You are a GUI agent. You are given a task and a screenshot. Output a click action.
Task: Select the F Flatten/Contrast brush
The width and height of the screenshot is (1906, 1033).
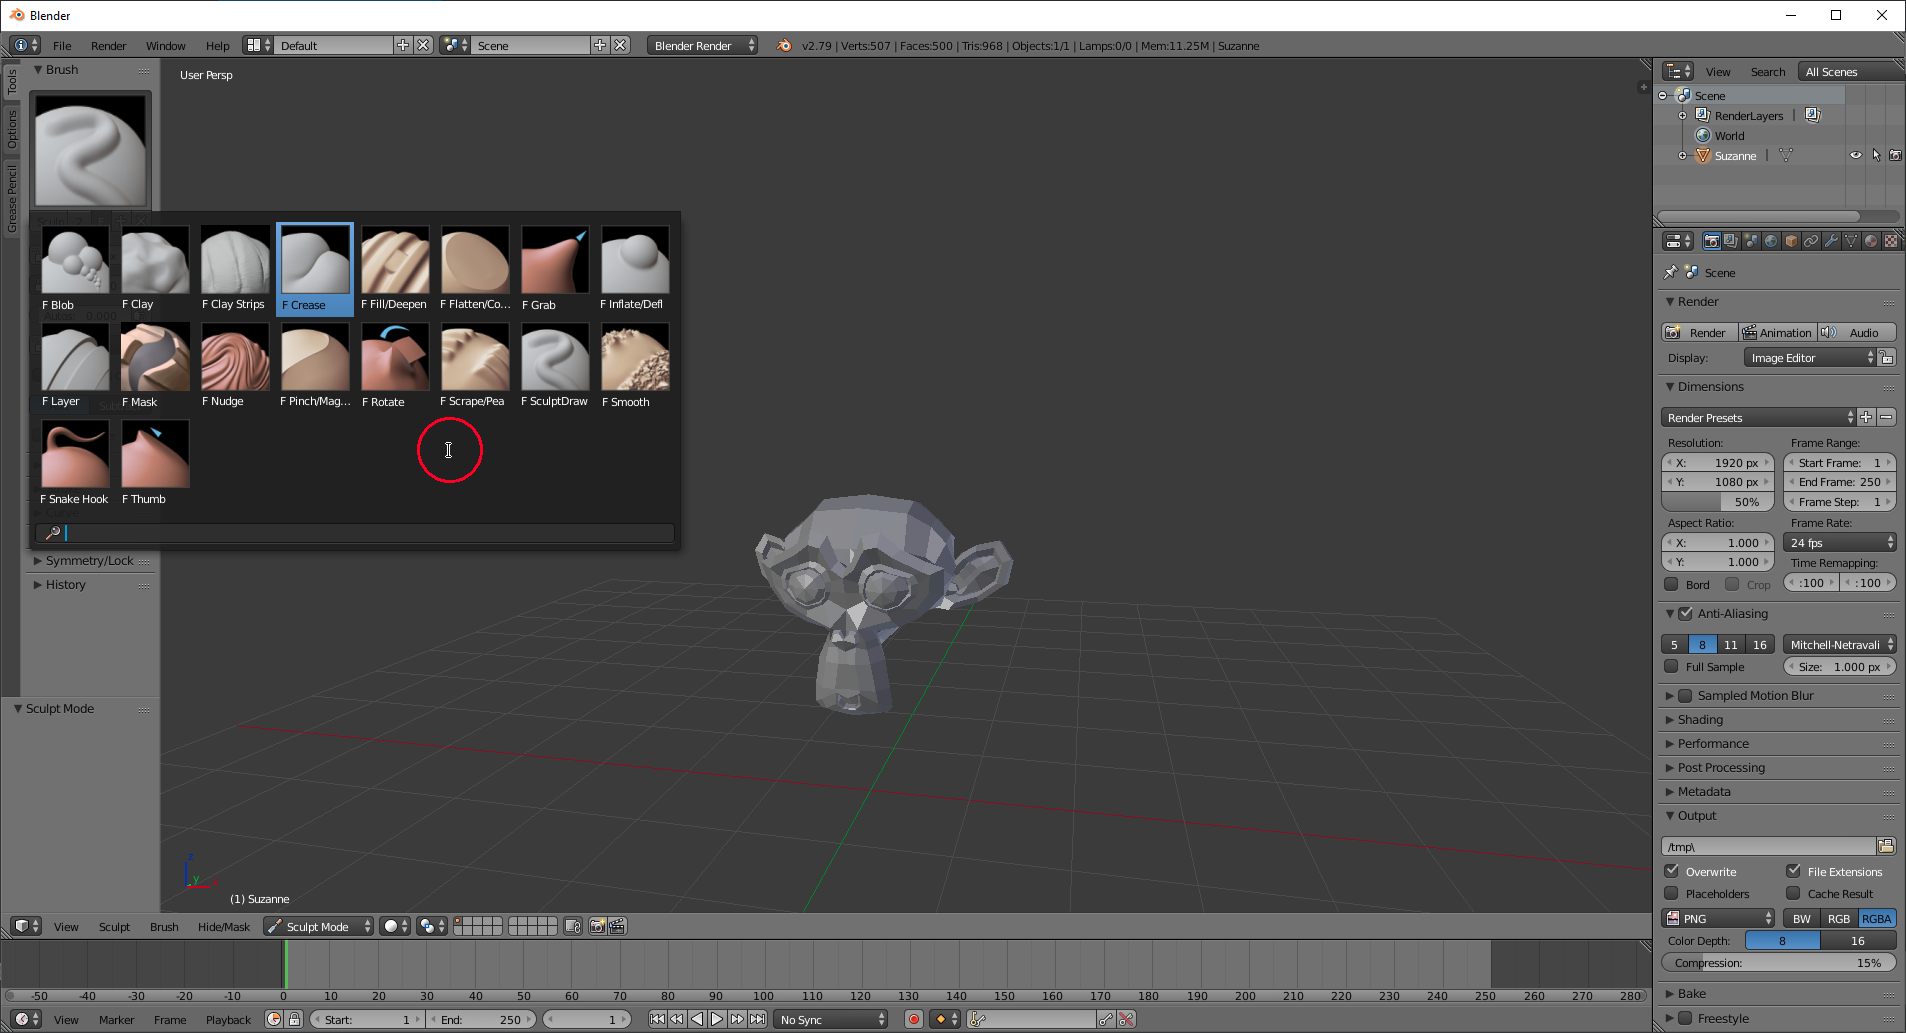pos(475,269)
